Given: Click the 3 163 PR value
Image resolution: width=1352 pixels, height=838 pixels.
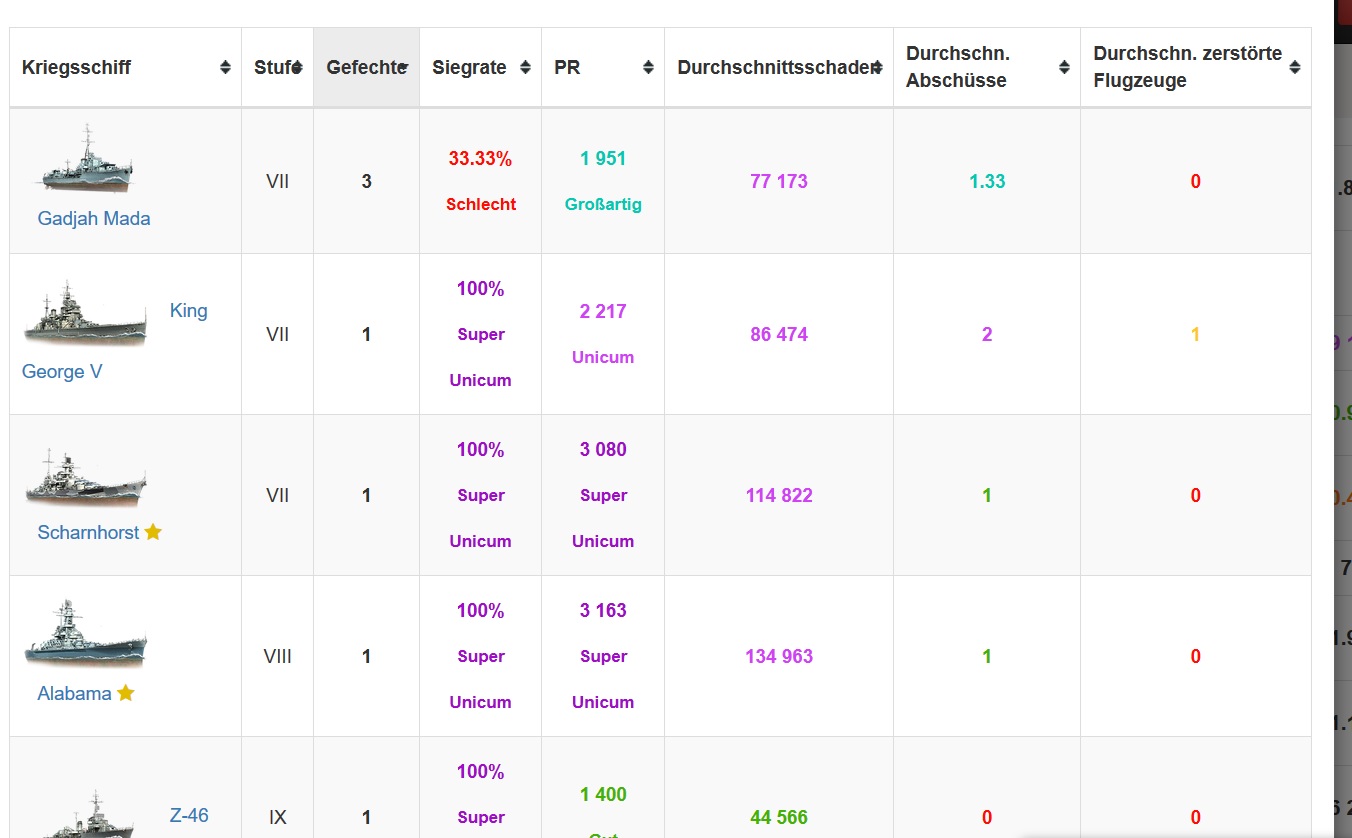Looking at the screenshot, I should pos(603,610).
